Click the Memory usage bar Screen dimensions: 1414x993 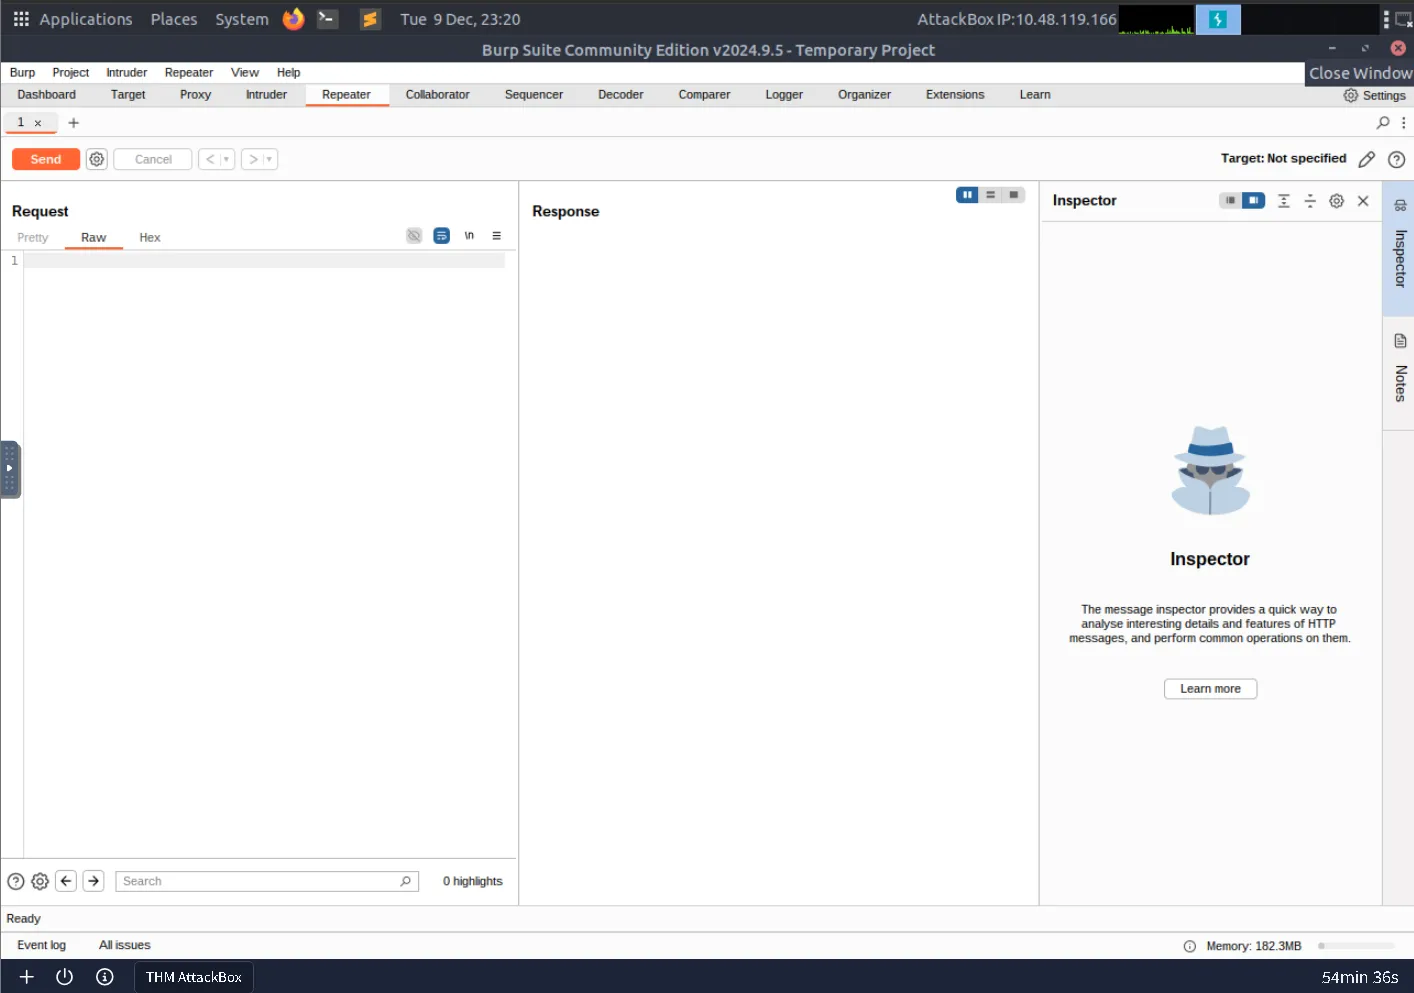coord(1356,946)
